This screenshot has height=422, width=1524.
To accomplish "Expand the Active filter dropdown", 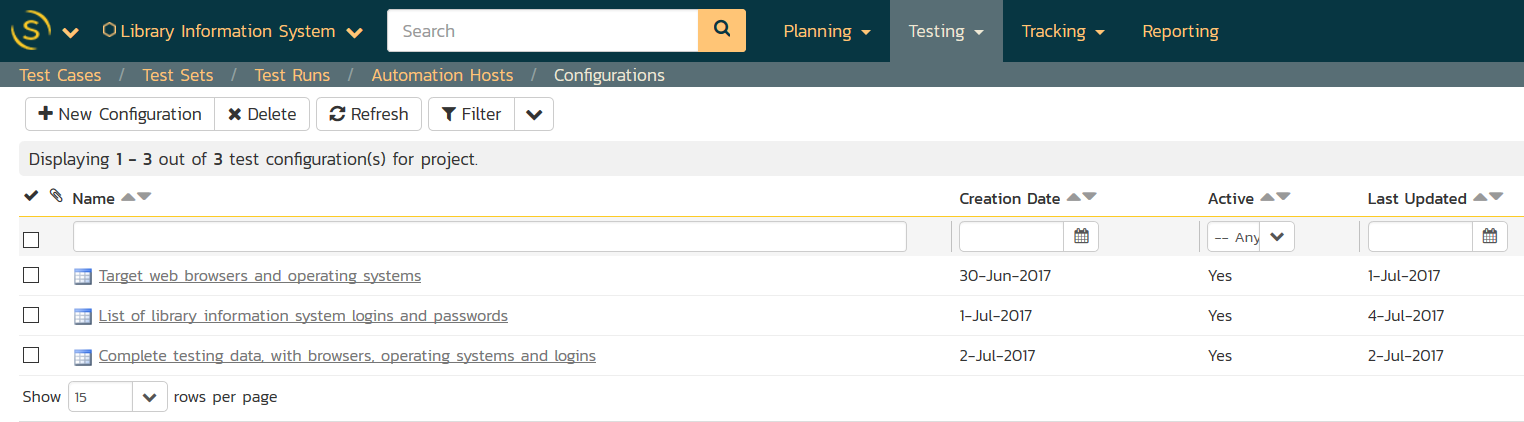I will point(1276,237).
